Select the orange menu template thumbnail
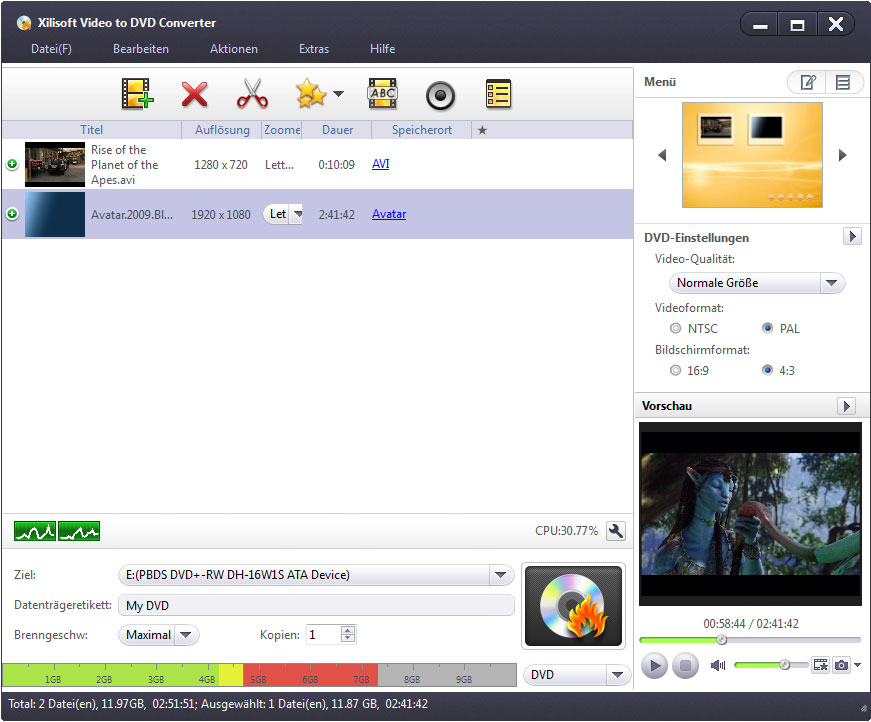 coord(752,155)
